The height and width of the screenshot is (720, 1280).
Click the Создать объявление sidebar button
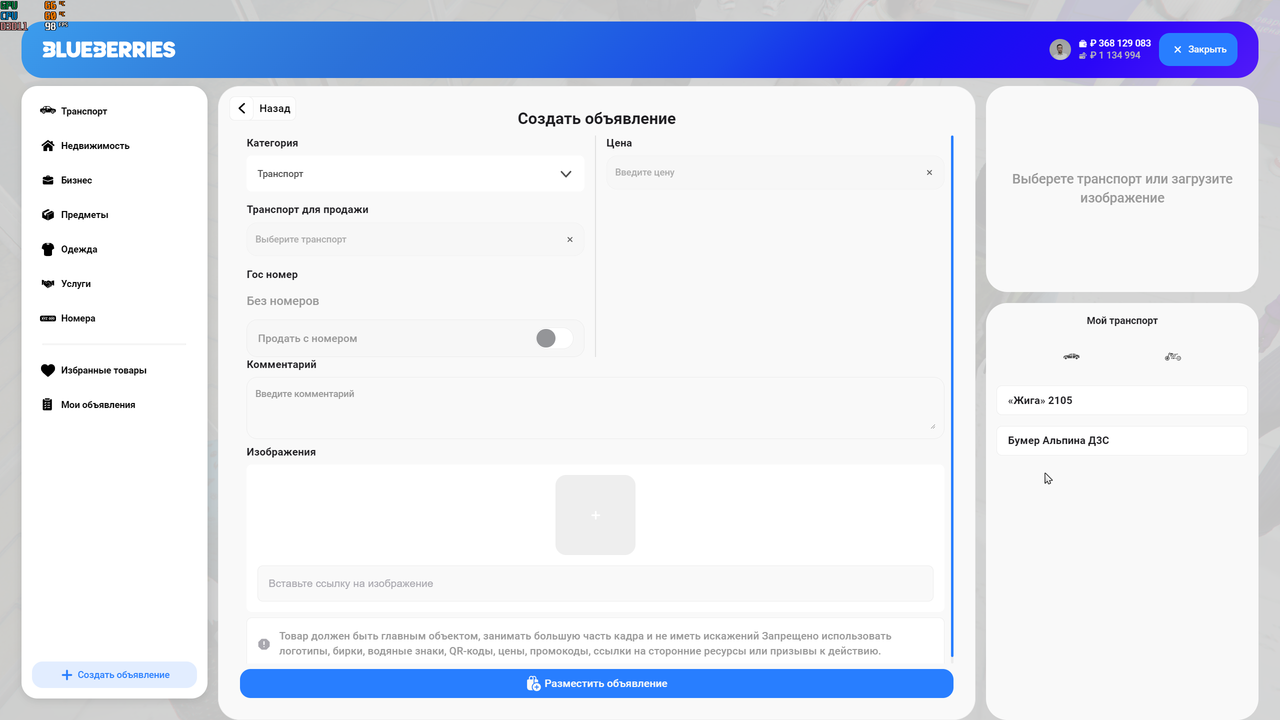pyautogui.click(x=114, y=675)
